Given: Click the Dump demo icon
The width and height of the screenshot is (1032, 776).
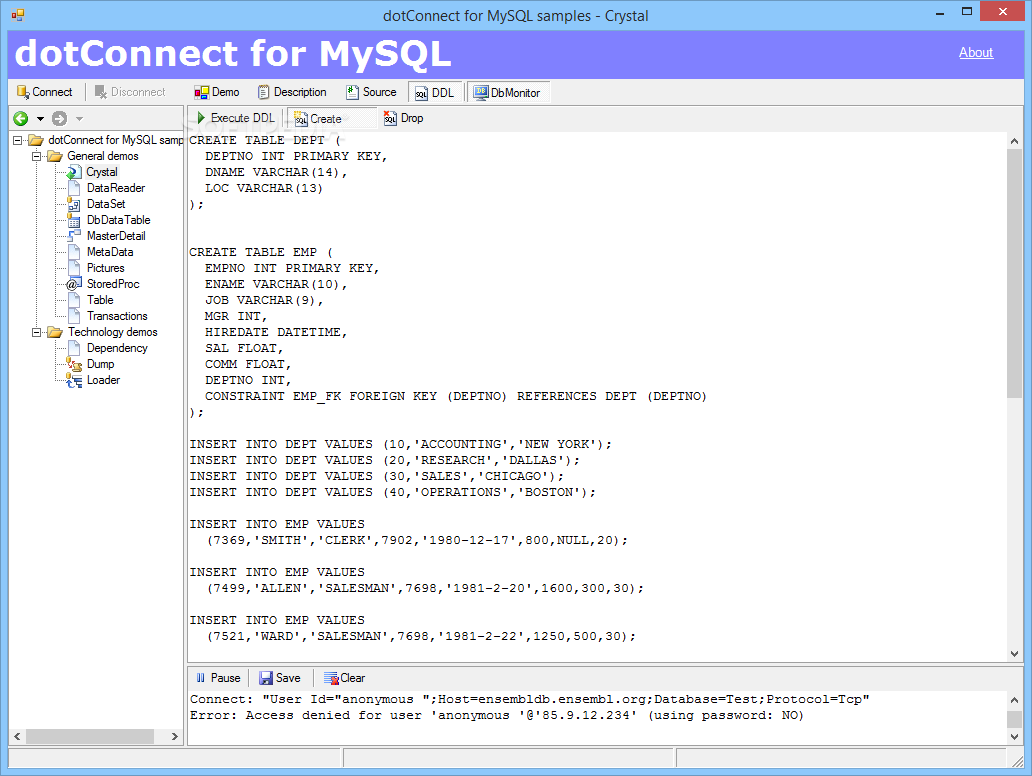Looking at the screenshot, I should [74, 365].
